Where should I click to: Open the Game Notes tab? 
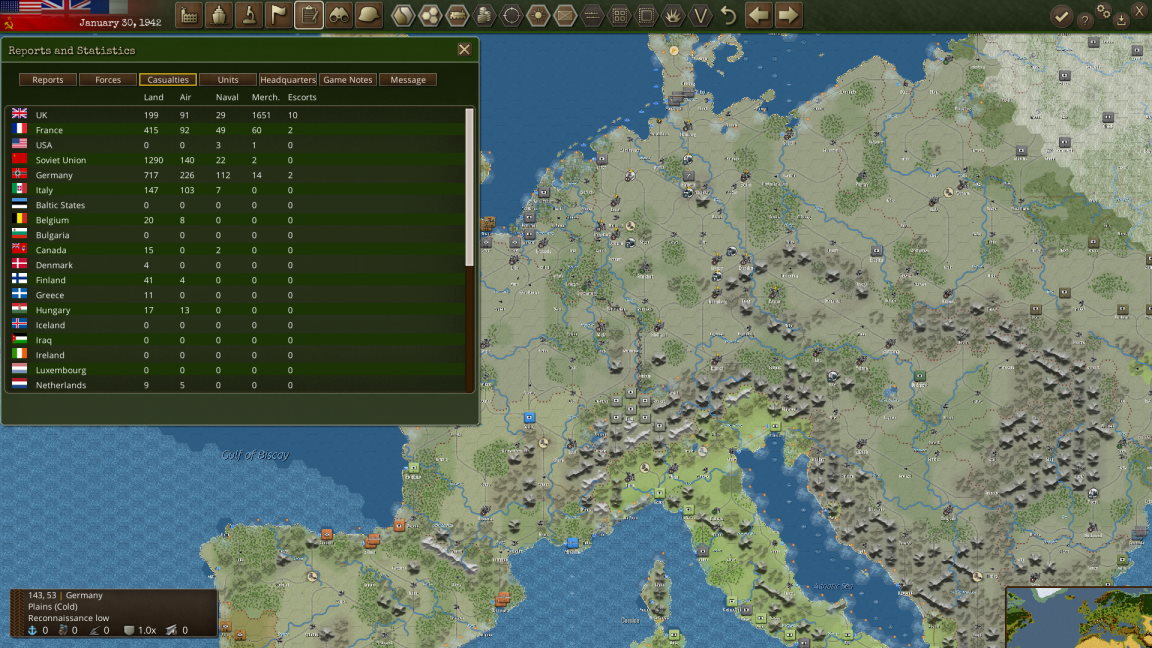click(x=348, y=79)
